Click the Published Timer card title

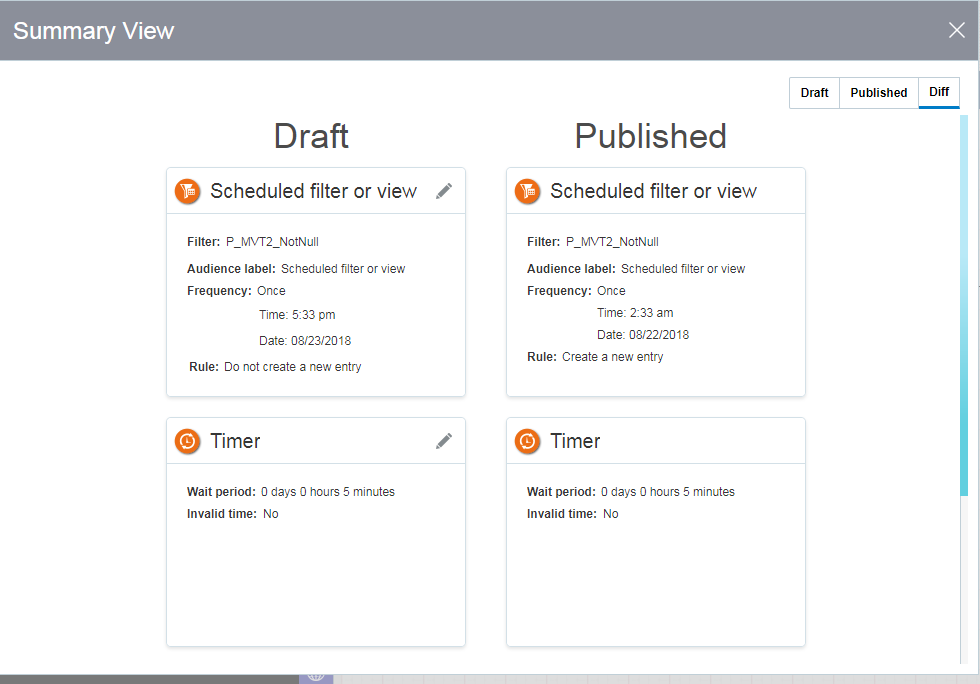(575, 441)
